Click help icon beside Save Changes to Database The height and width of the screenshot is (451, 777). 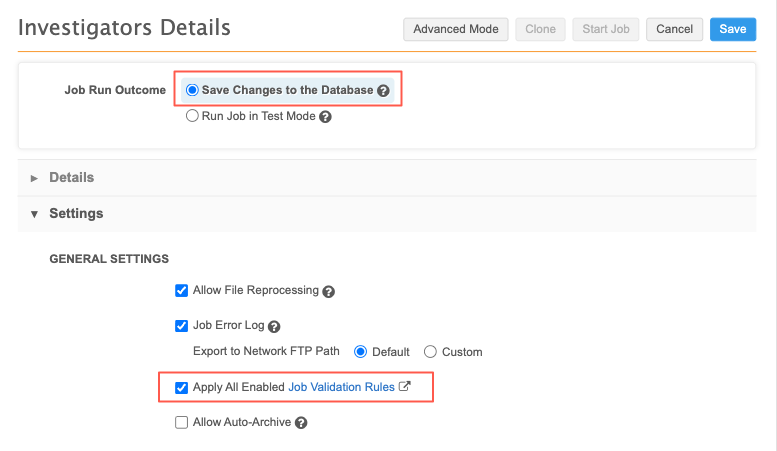[383, 91]
